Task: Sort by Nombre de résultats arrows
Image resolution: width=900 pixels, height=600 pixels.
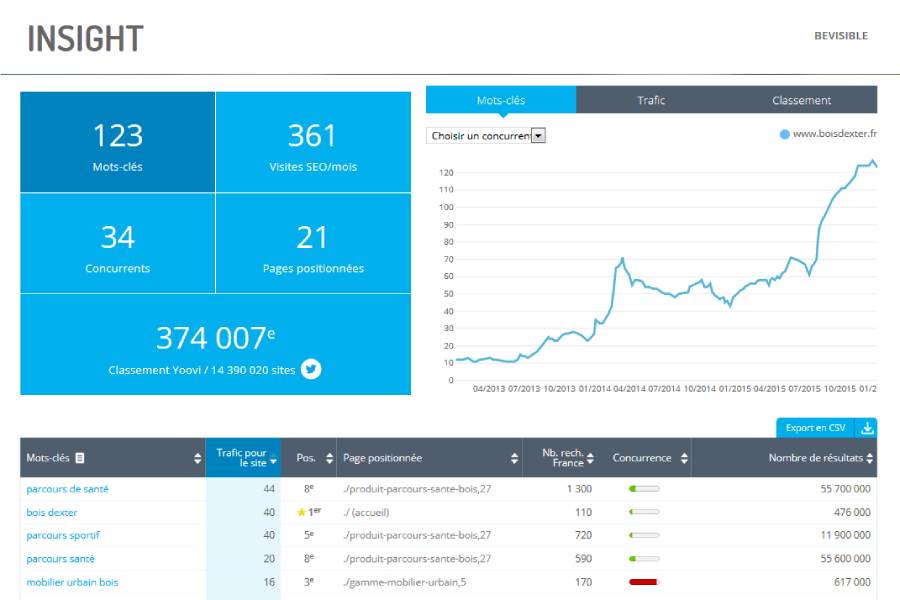Action: (x=870, y=458)
